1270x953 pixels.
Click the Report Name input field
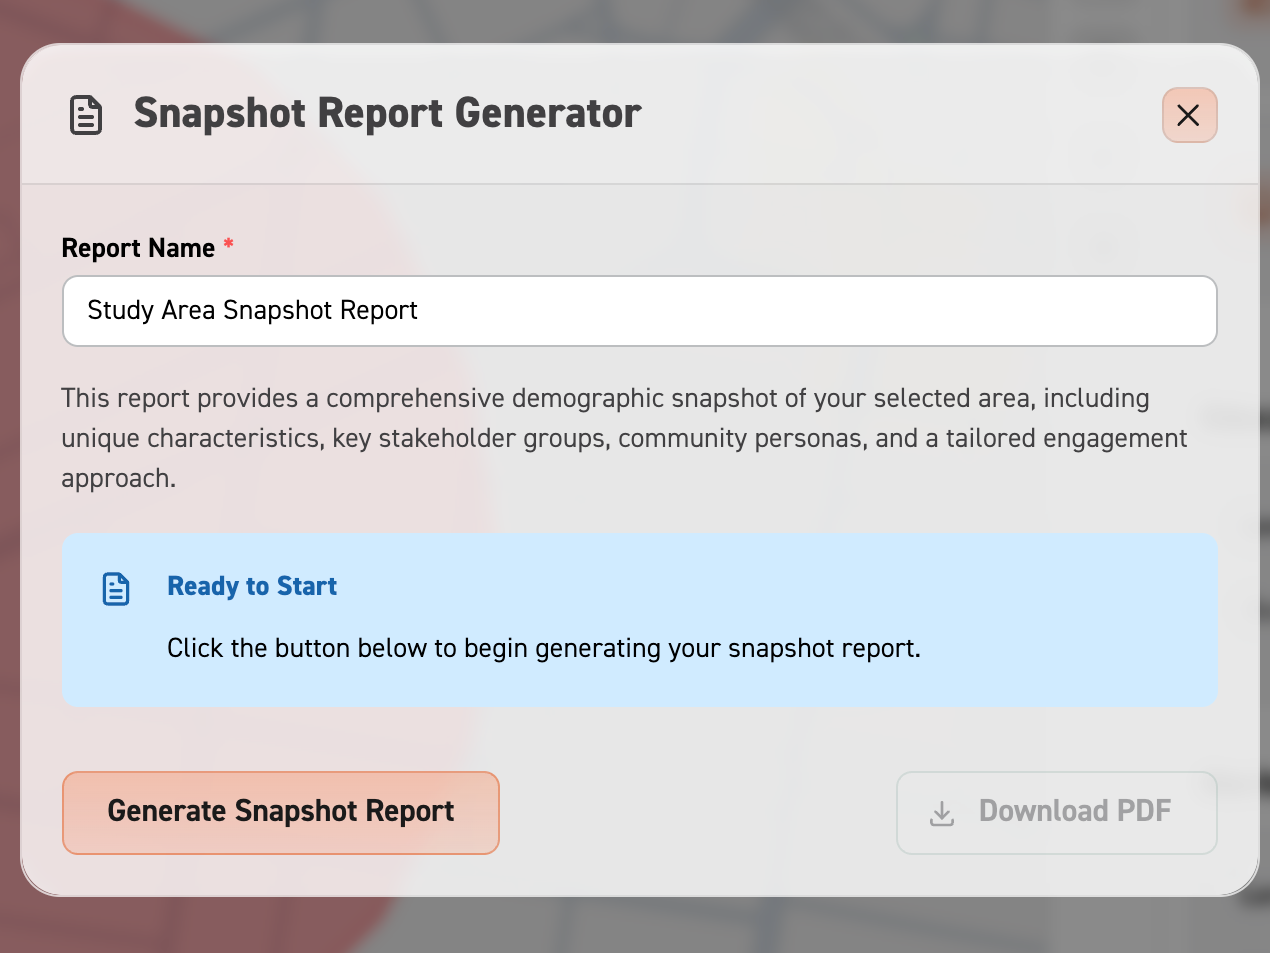point(639,311)
